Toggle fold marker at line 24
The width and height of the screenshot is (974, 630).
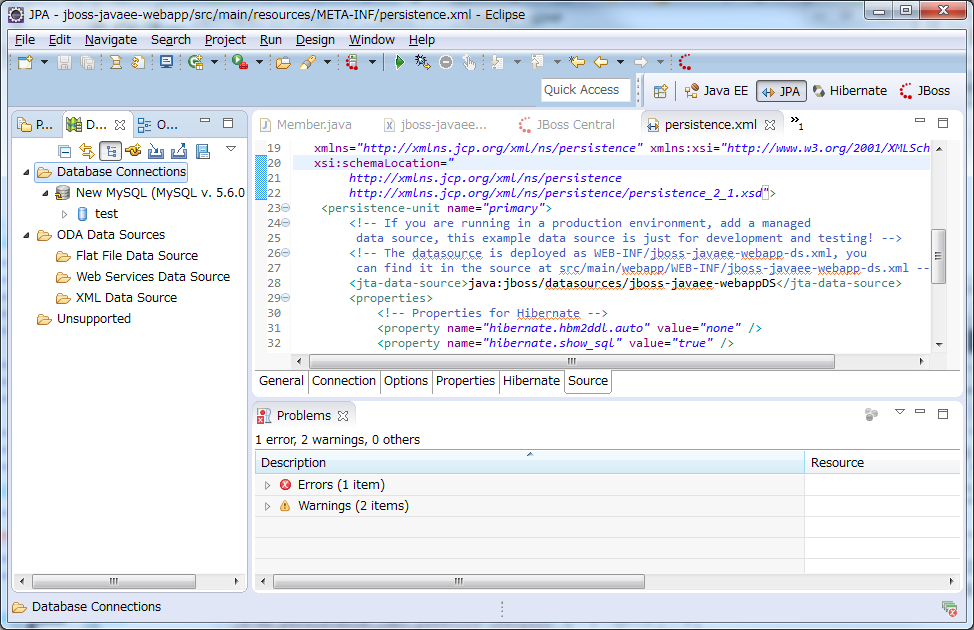[x=286, y=223]
